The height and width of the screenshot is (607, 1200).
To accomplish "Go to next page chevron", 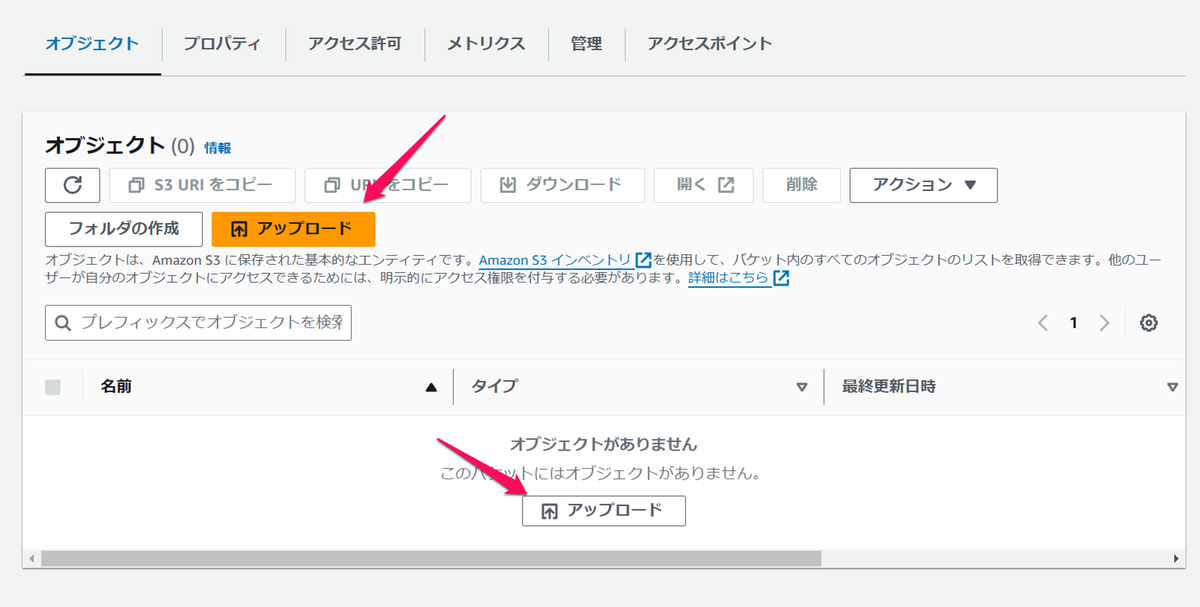I will (1104, 323).
